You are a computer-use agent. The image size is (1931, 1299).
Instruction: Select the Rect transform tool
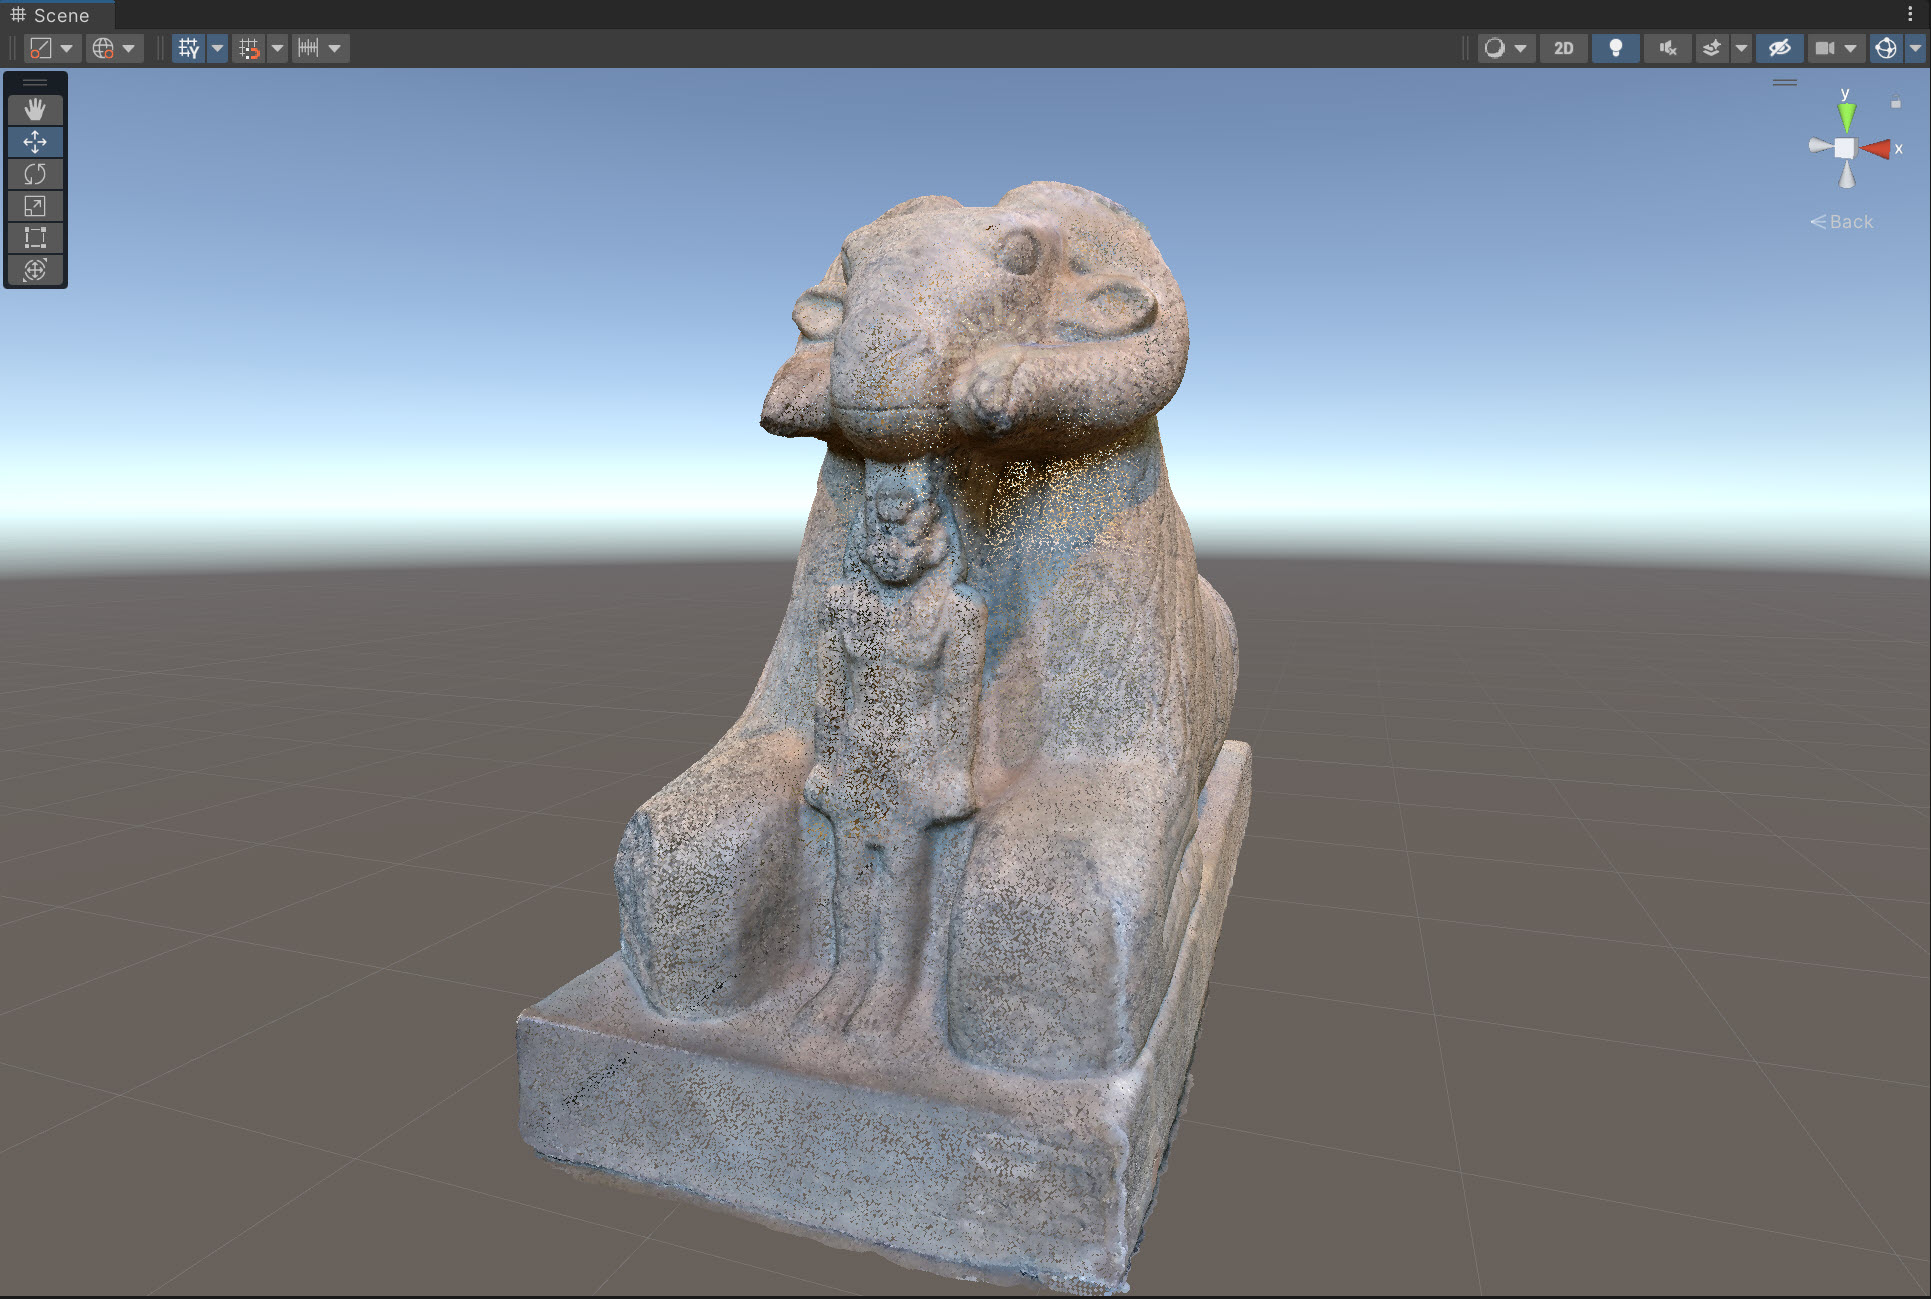[x=35, y=238]
